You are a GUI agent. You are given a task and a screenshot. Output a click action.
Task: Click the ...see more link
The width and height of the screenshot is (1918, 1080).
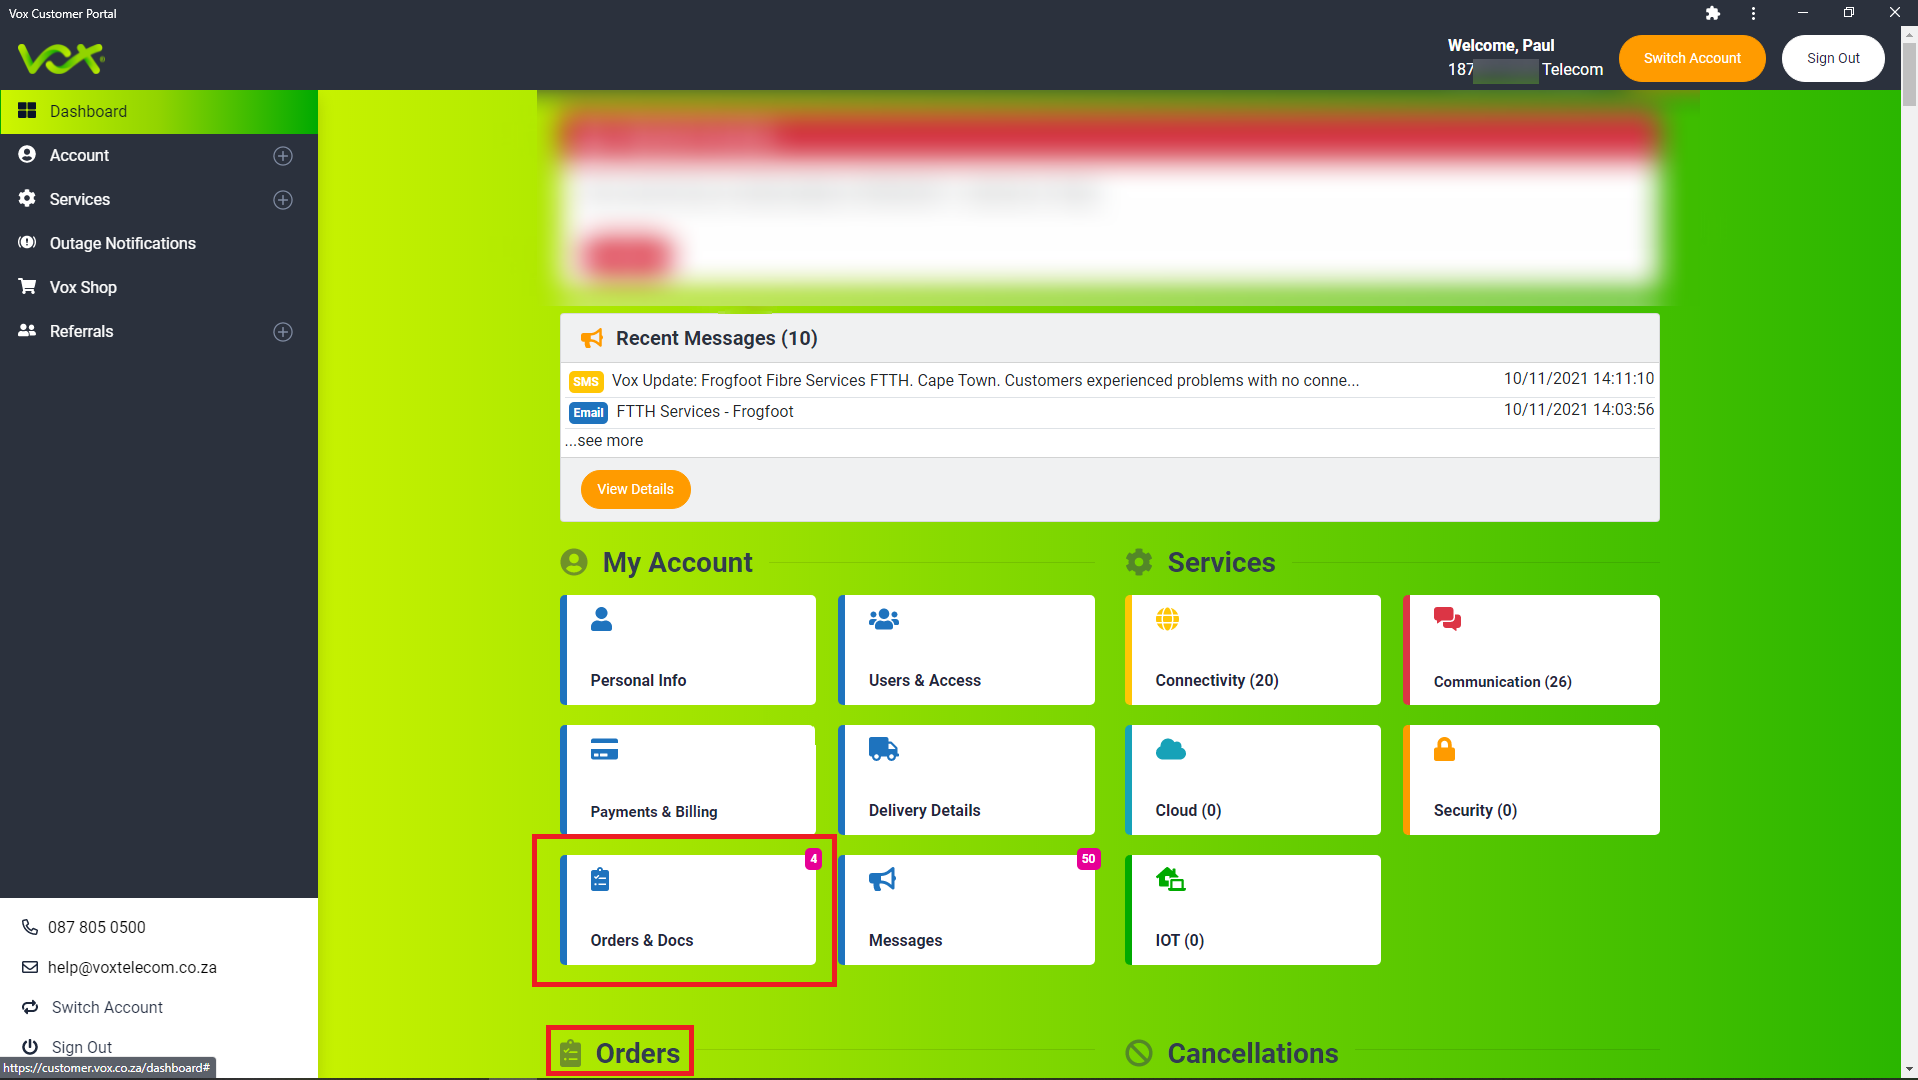(x=604, y=440)
